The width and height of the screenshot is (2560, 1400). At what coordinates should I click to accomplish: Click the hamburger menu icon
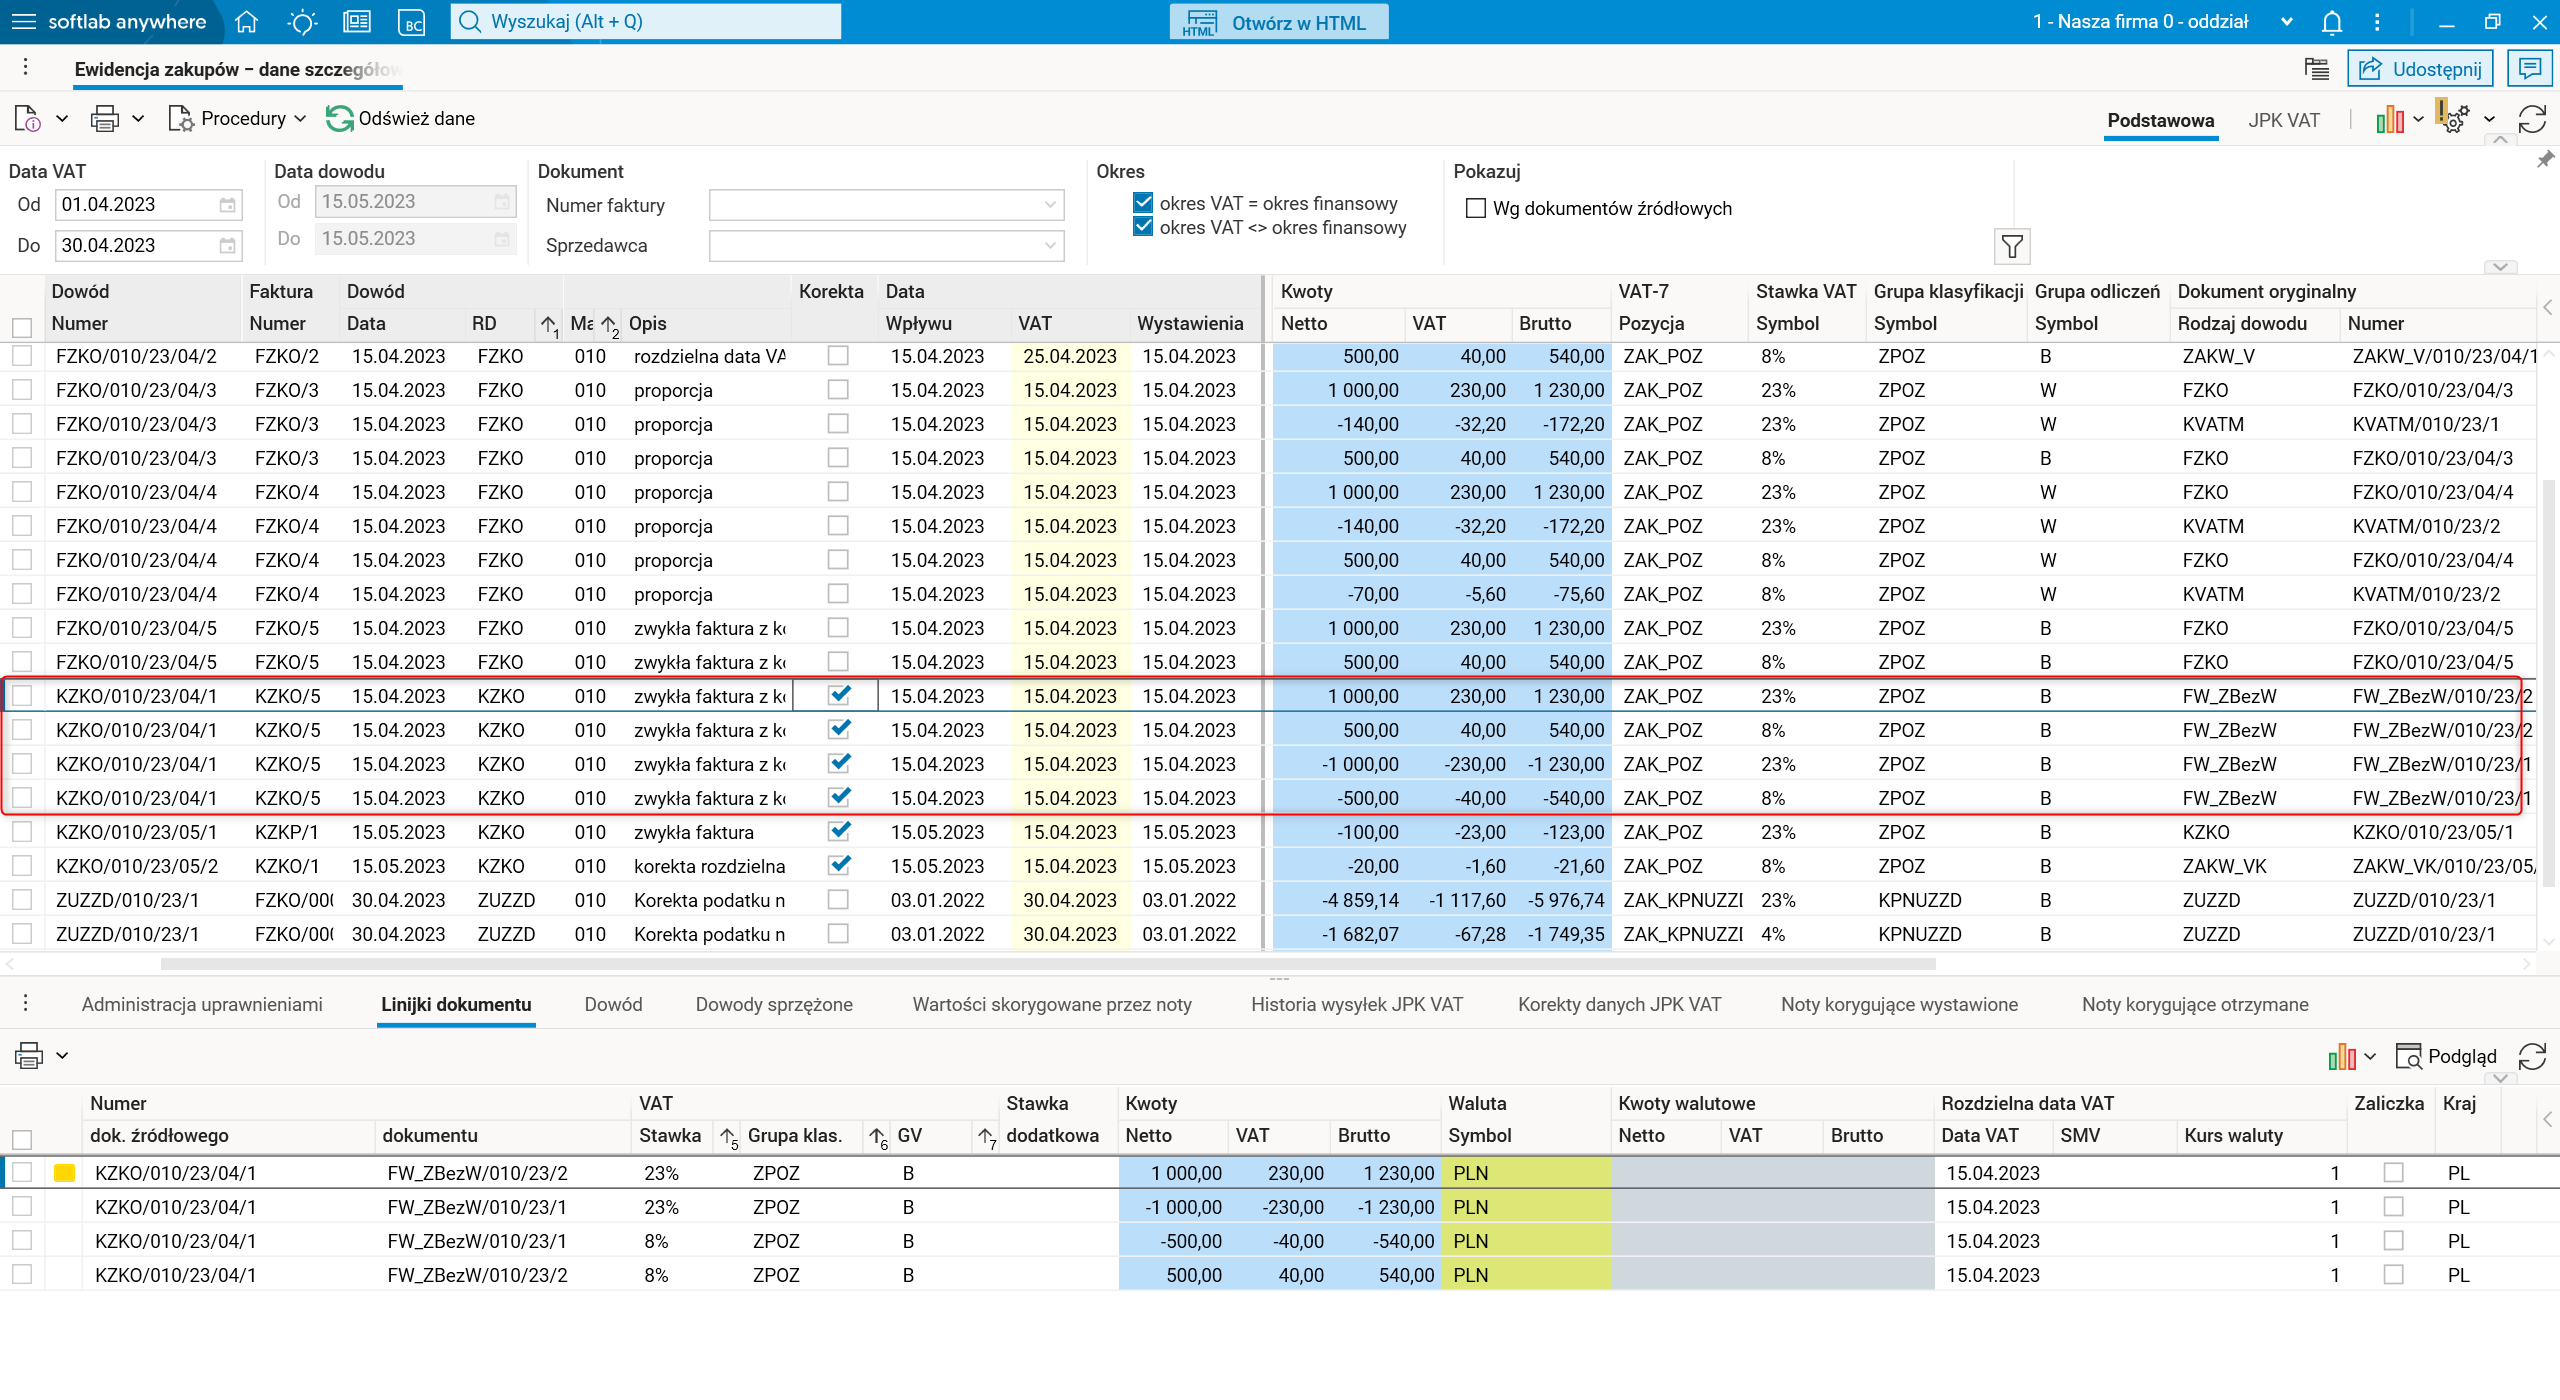point(23,22)
